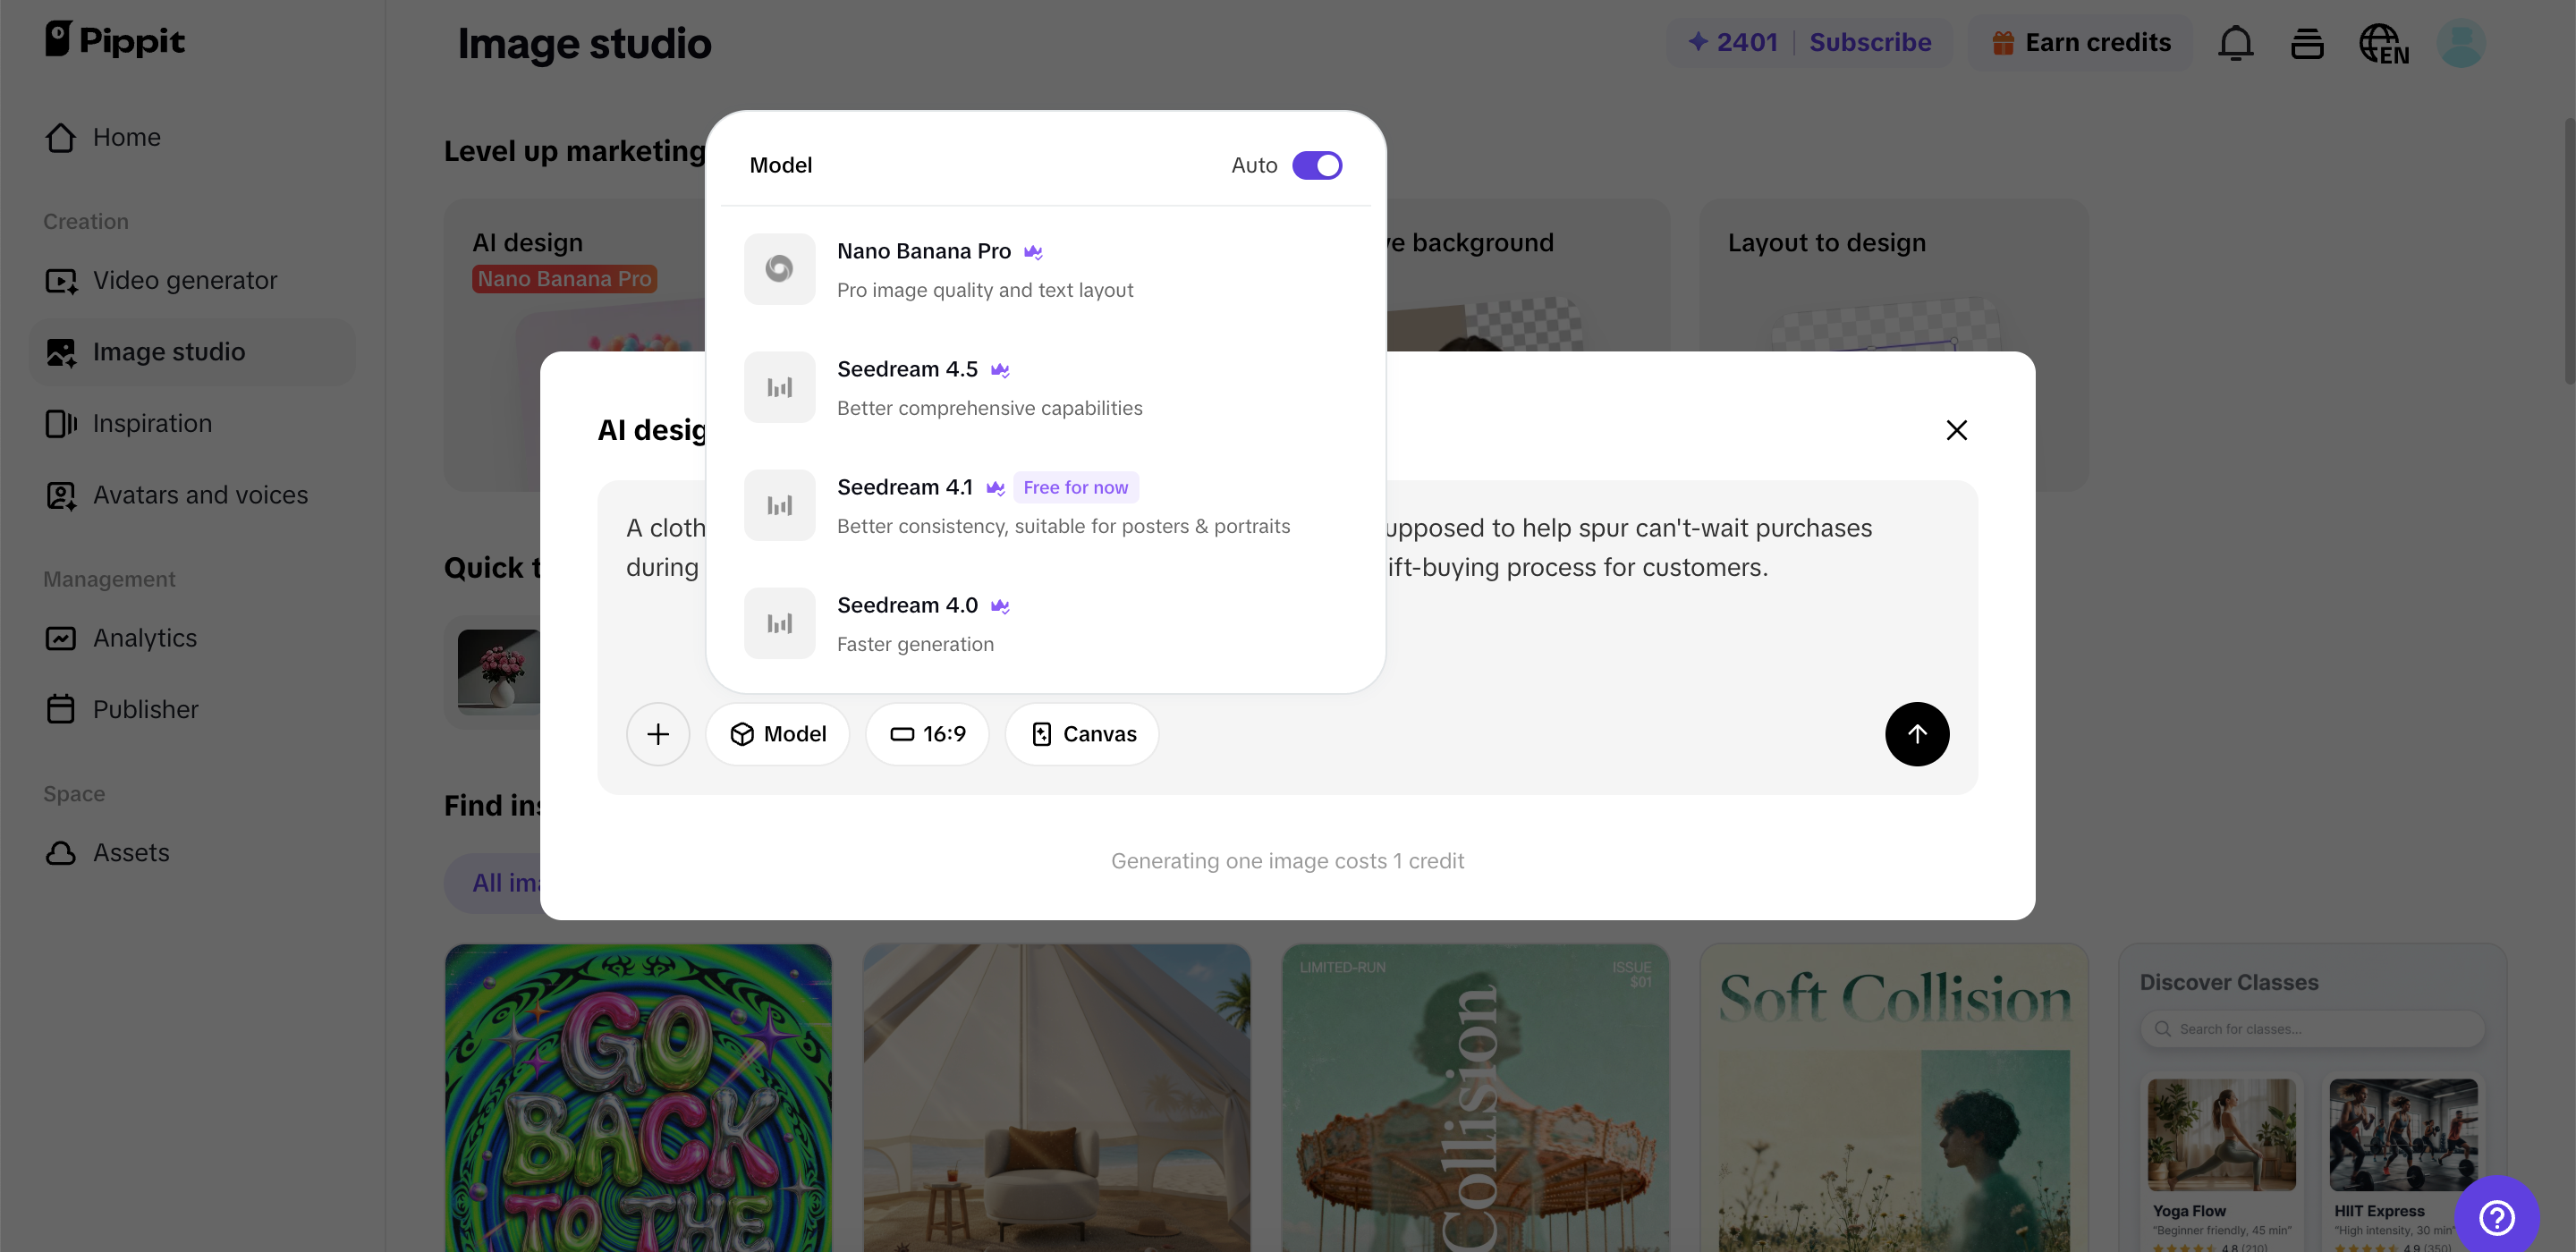Open notifications bell icon
Viewport: 2576px width, 1252px height.
(2235, 43)
